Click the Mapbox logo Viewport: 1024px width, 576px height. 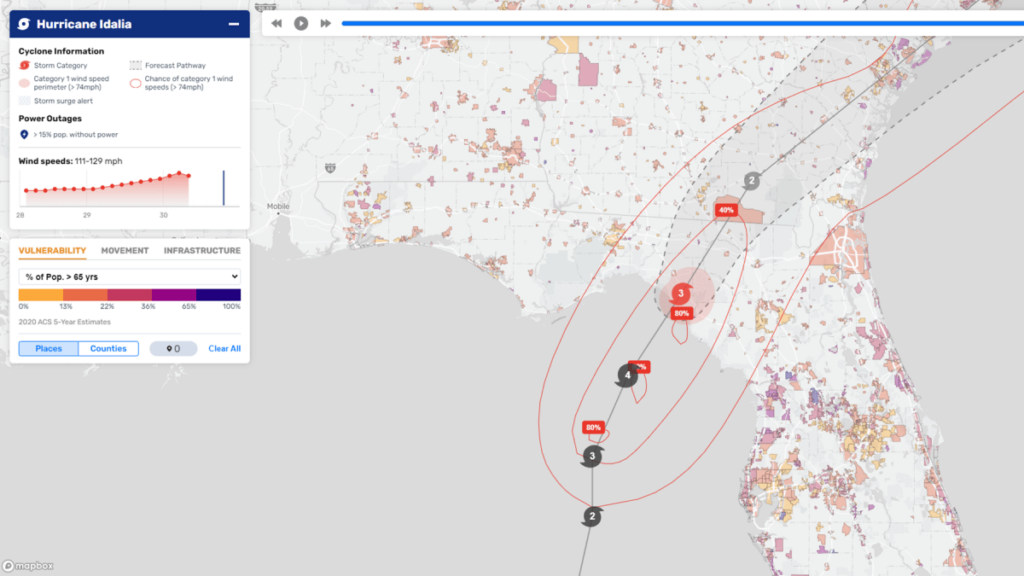(x=30, y=567)
